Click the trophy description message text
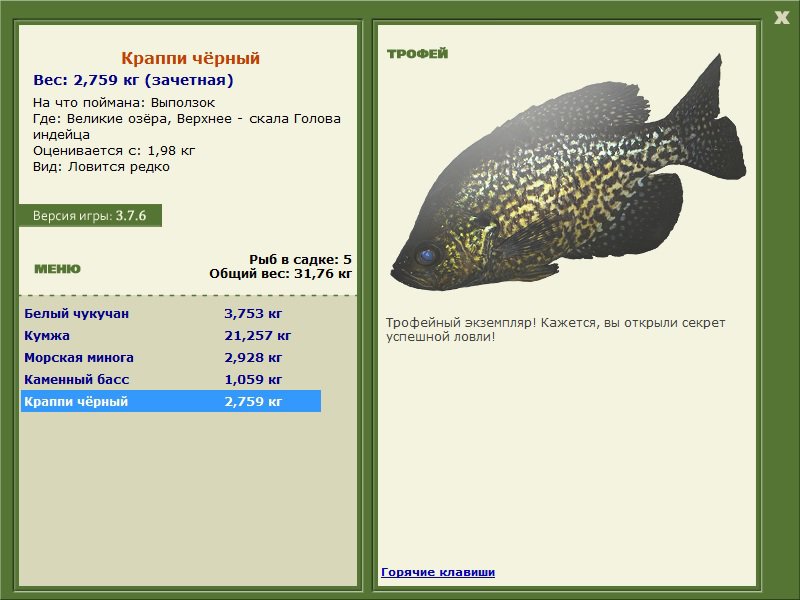The image size is (800, 600). (x=555, y=330)
